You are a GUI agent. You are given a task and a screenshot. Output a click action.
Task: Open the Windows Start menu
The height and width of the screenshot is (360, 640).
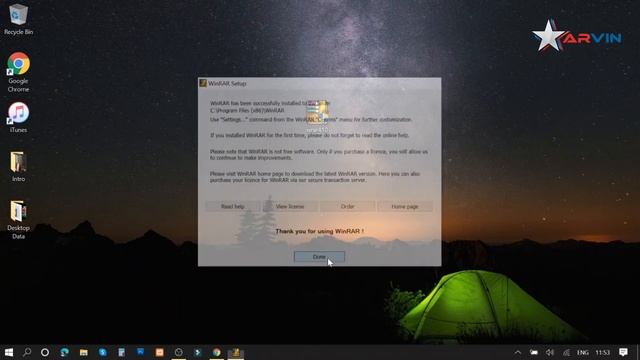pos(9,352)
